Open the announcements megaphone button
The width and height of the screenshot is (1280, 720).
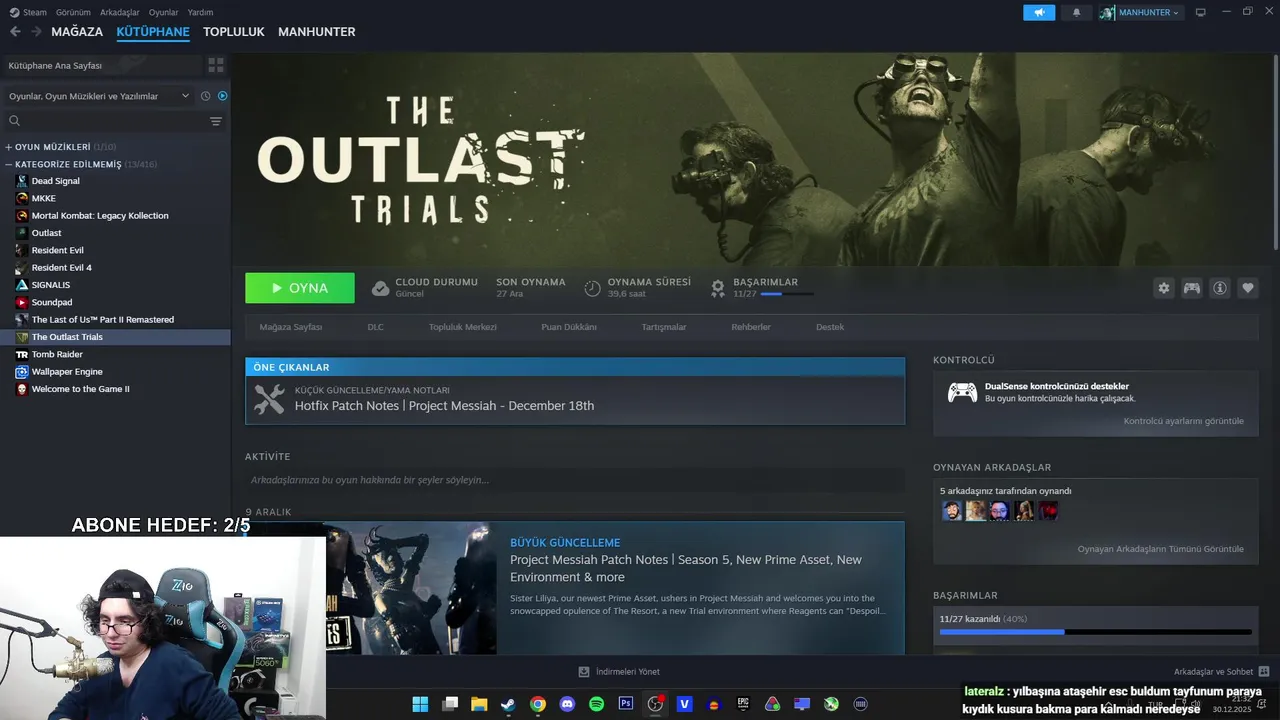[x=1039, y=12]
